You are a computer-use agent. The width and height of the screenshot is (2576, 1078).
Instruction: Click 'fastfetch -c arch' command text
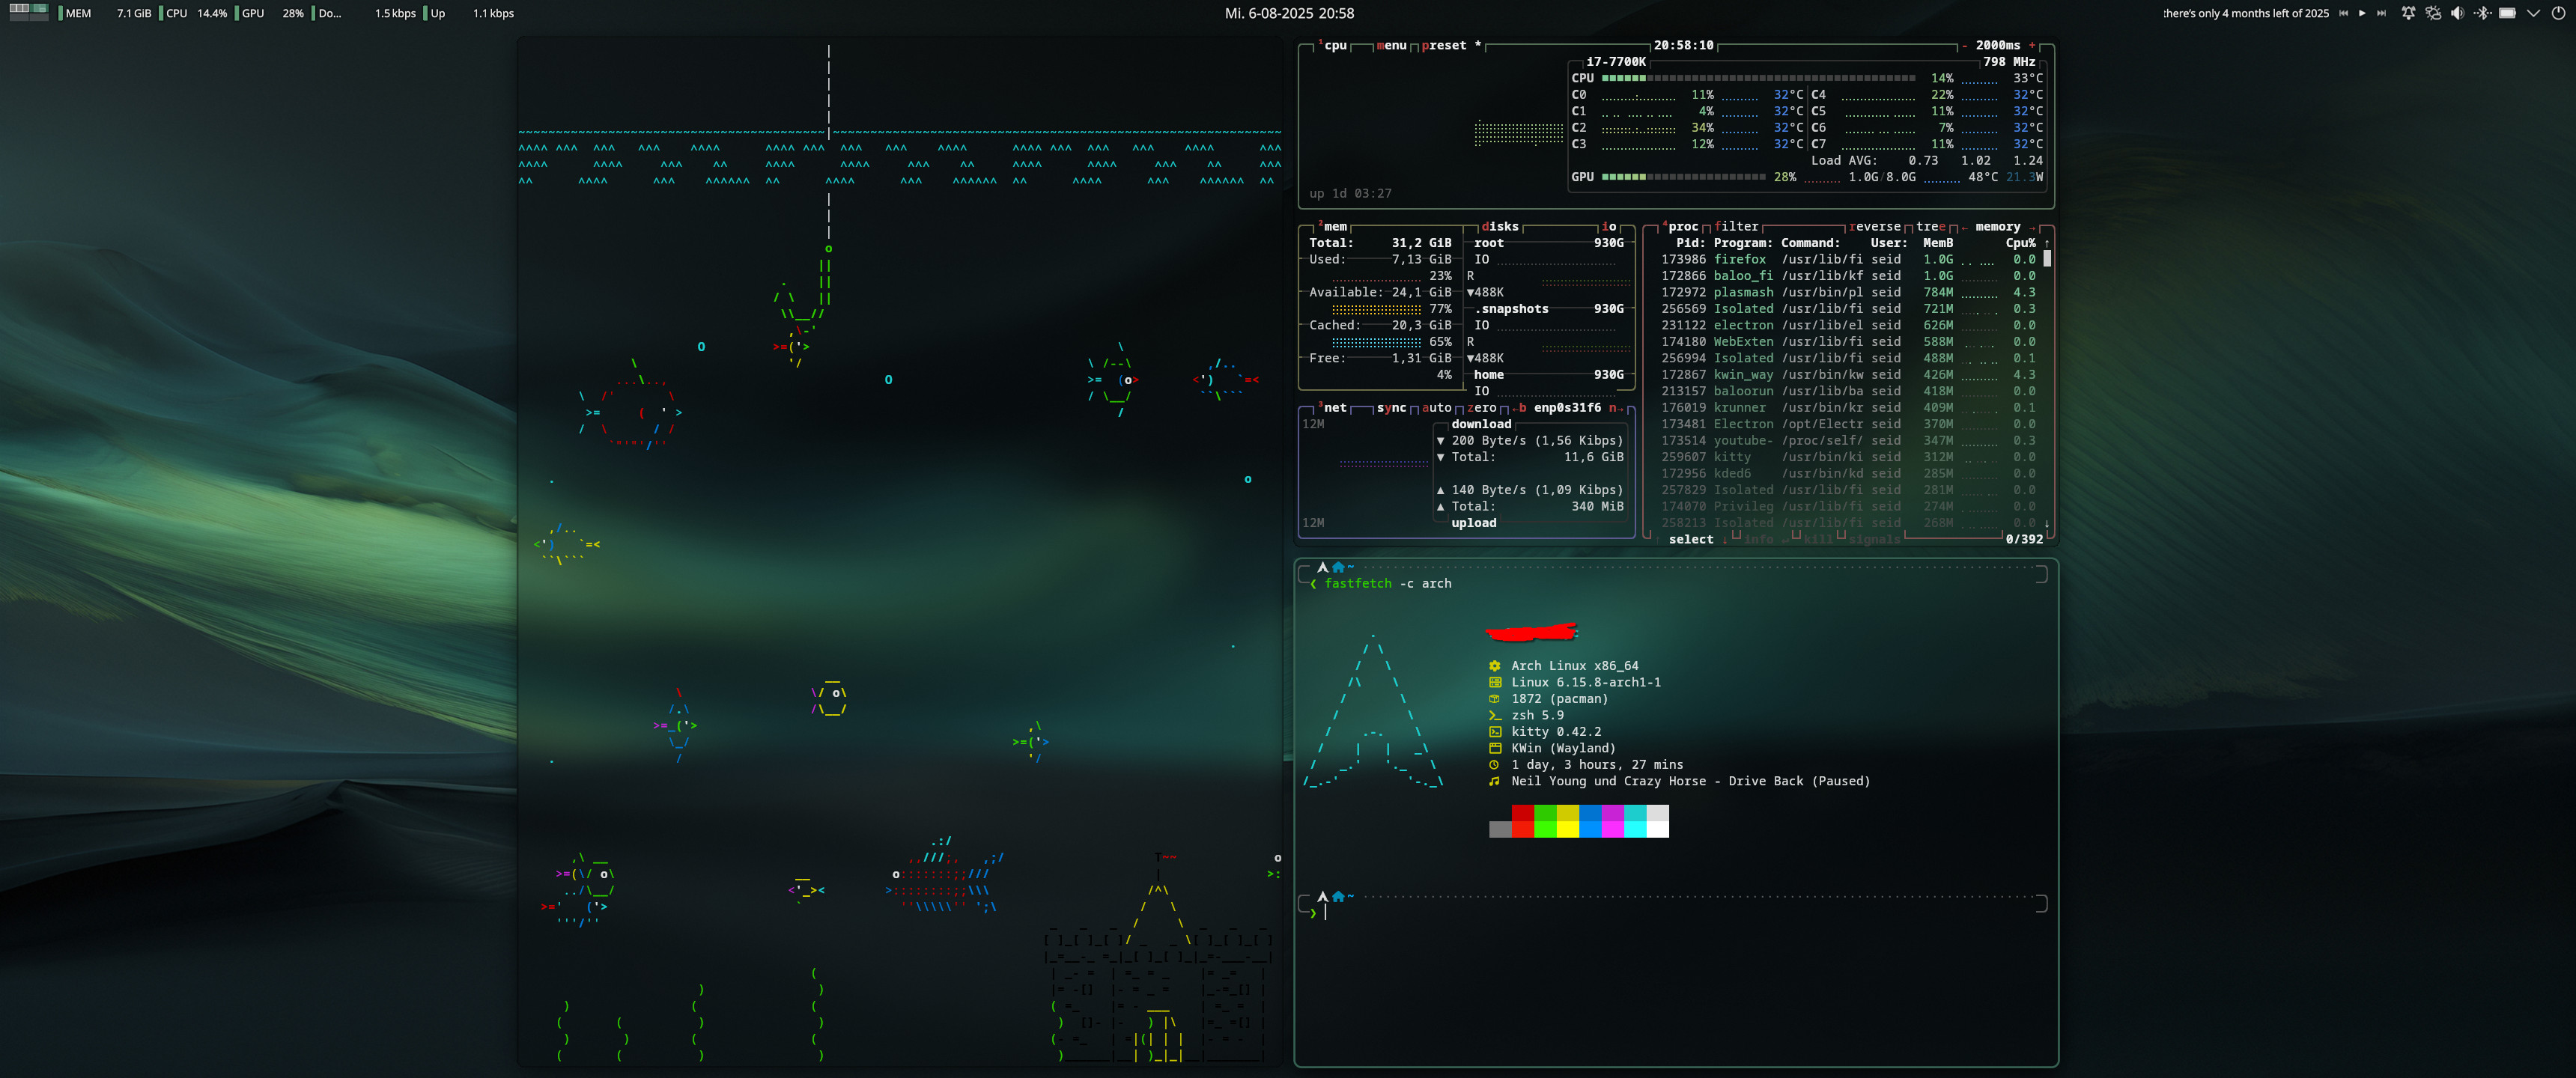(x=1387, y=583)
